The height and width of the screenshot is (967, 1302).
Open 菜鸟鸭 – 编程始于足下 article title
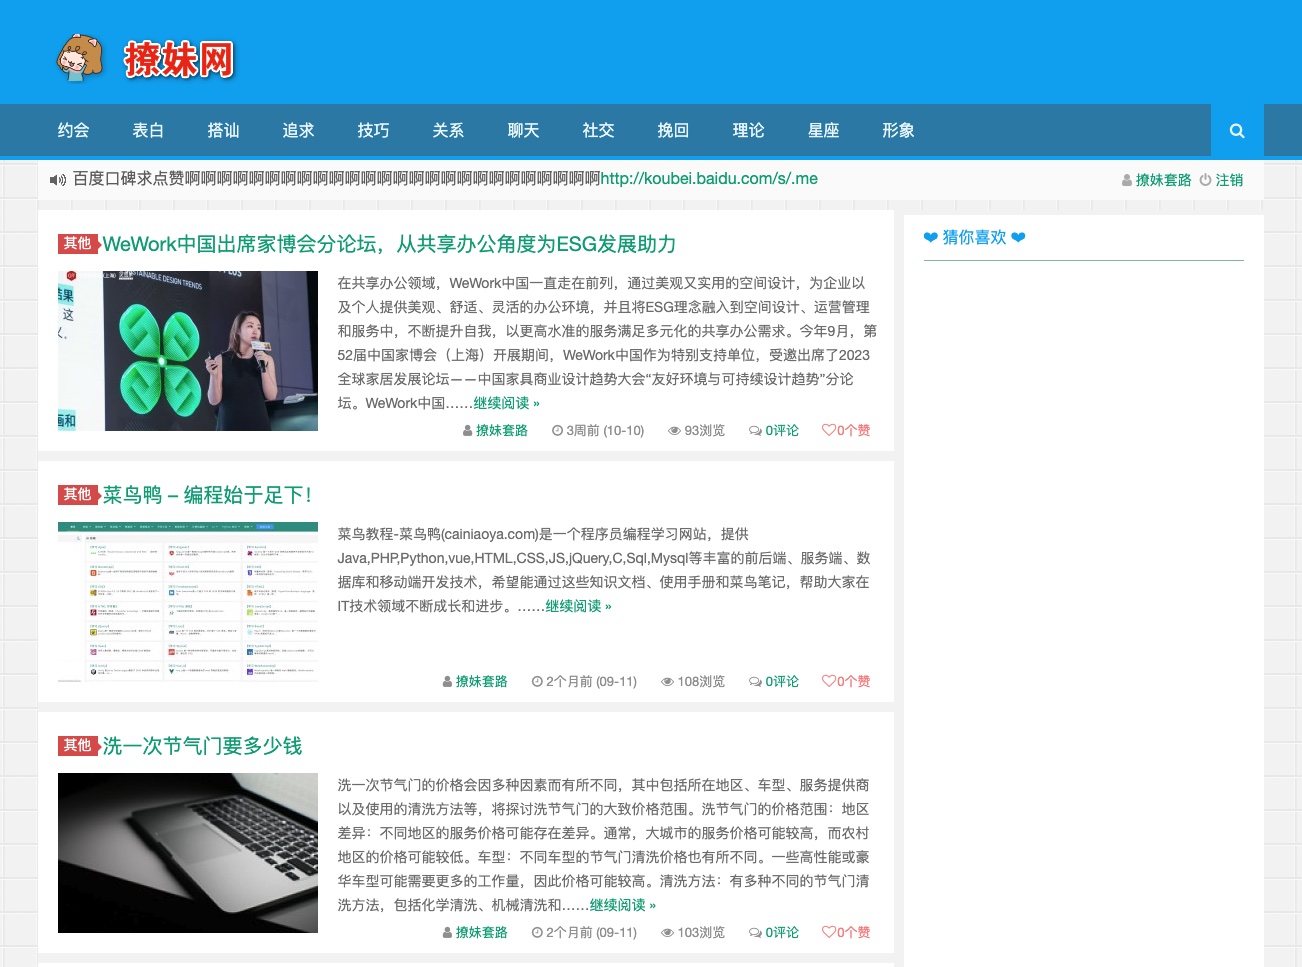pos(207,495)
